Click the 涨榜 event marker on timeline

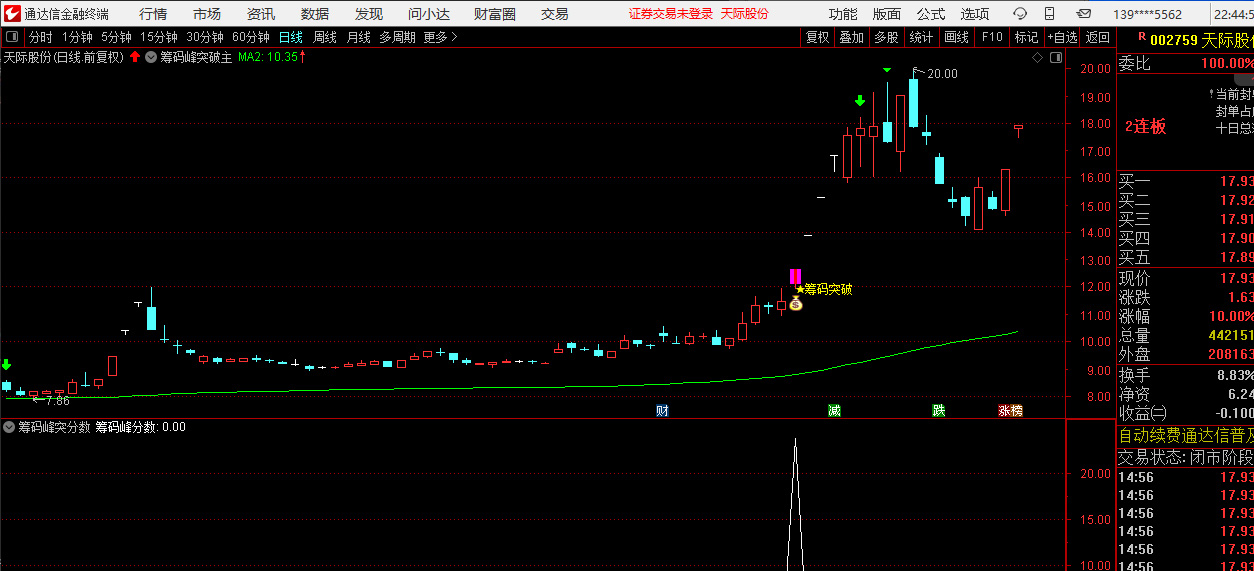pyautogui.click(x=1010, y=410)
